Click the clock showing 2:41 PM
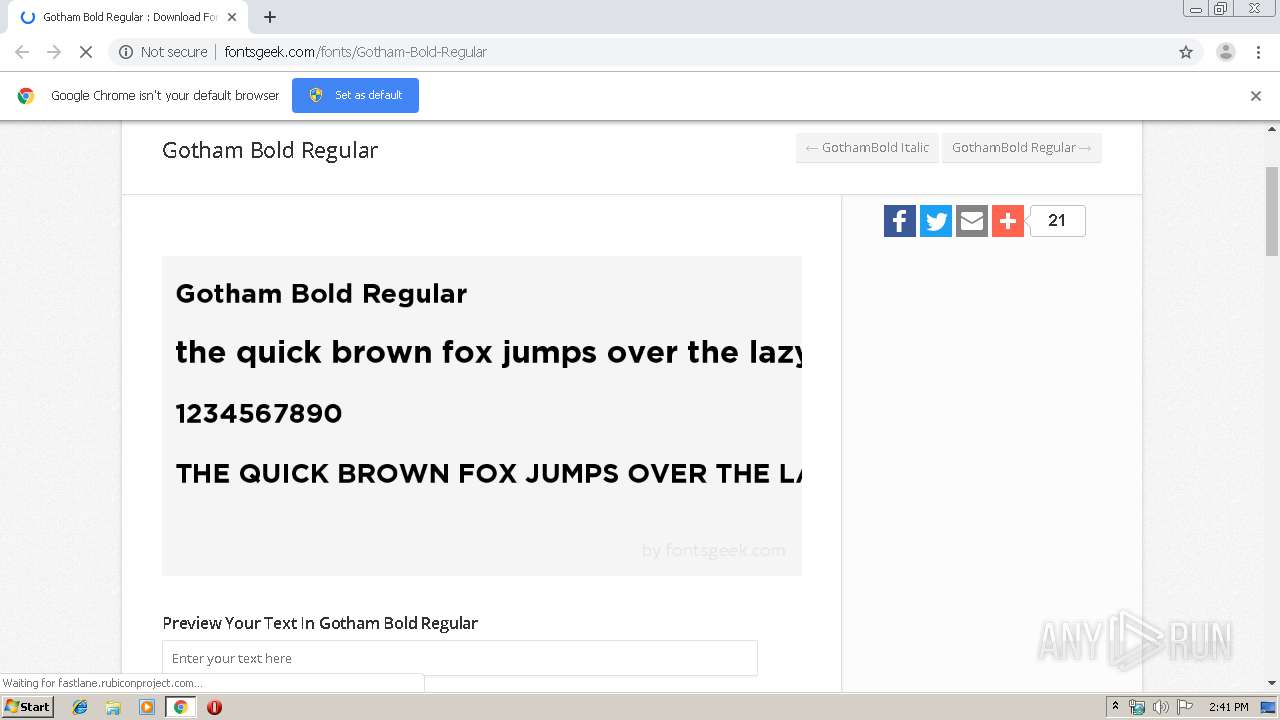This screenshot has height=720, width=1280. tap(1228, 707)
